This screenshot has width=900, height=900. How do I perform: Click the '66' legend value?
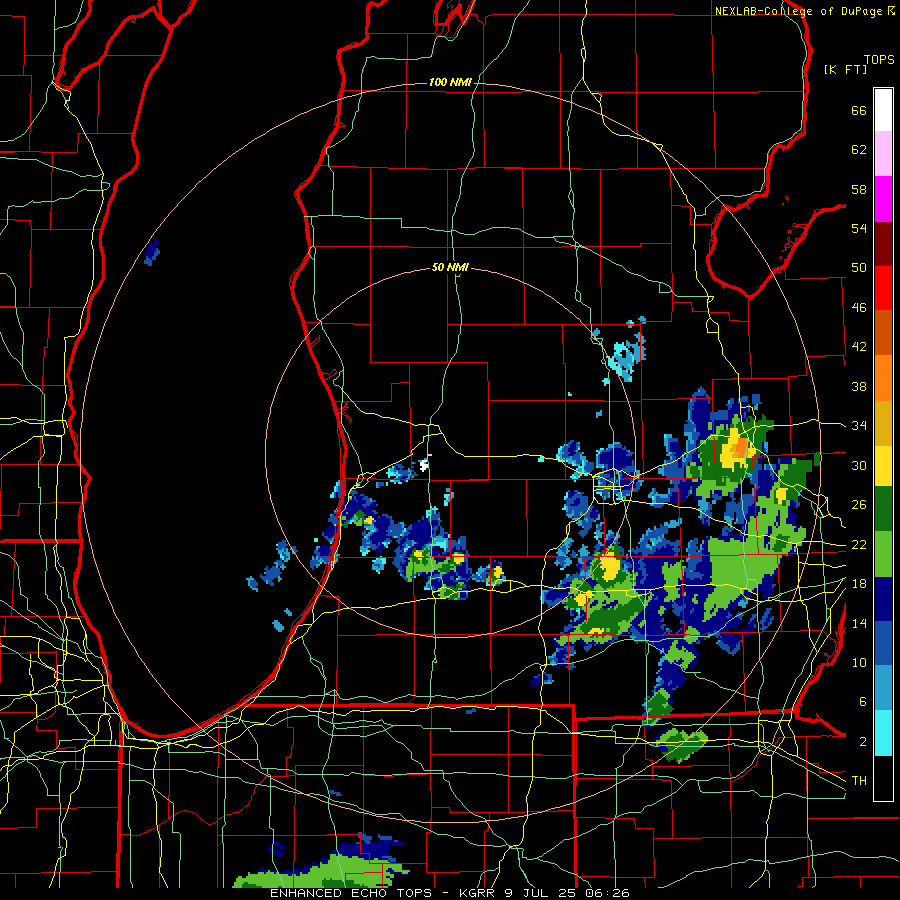[x=859, y=110]
